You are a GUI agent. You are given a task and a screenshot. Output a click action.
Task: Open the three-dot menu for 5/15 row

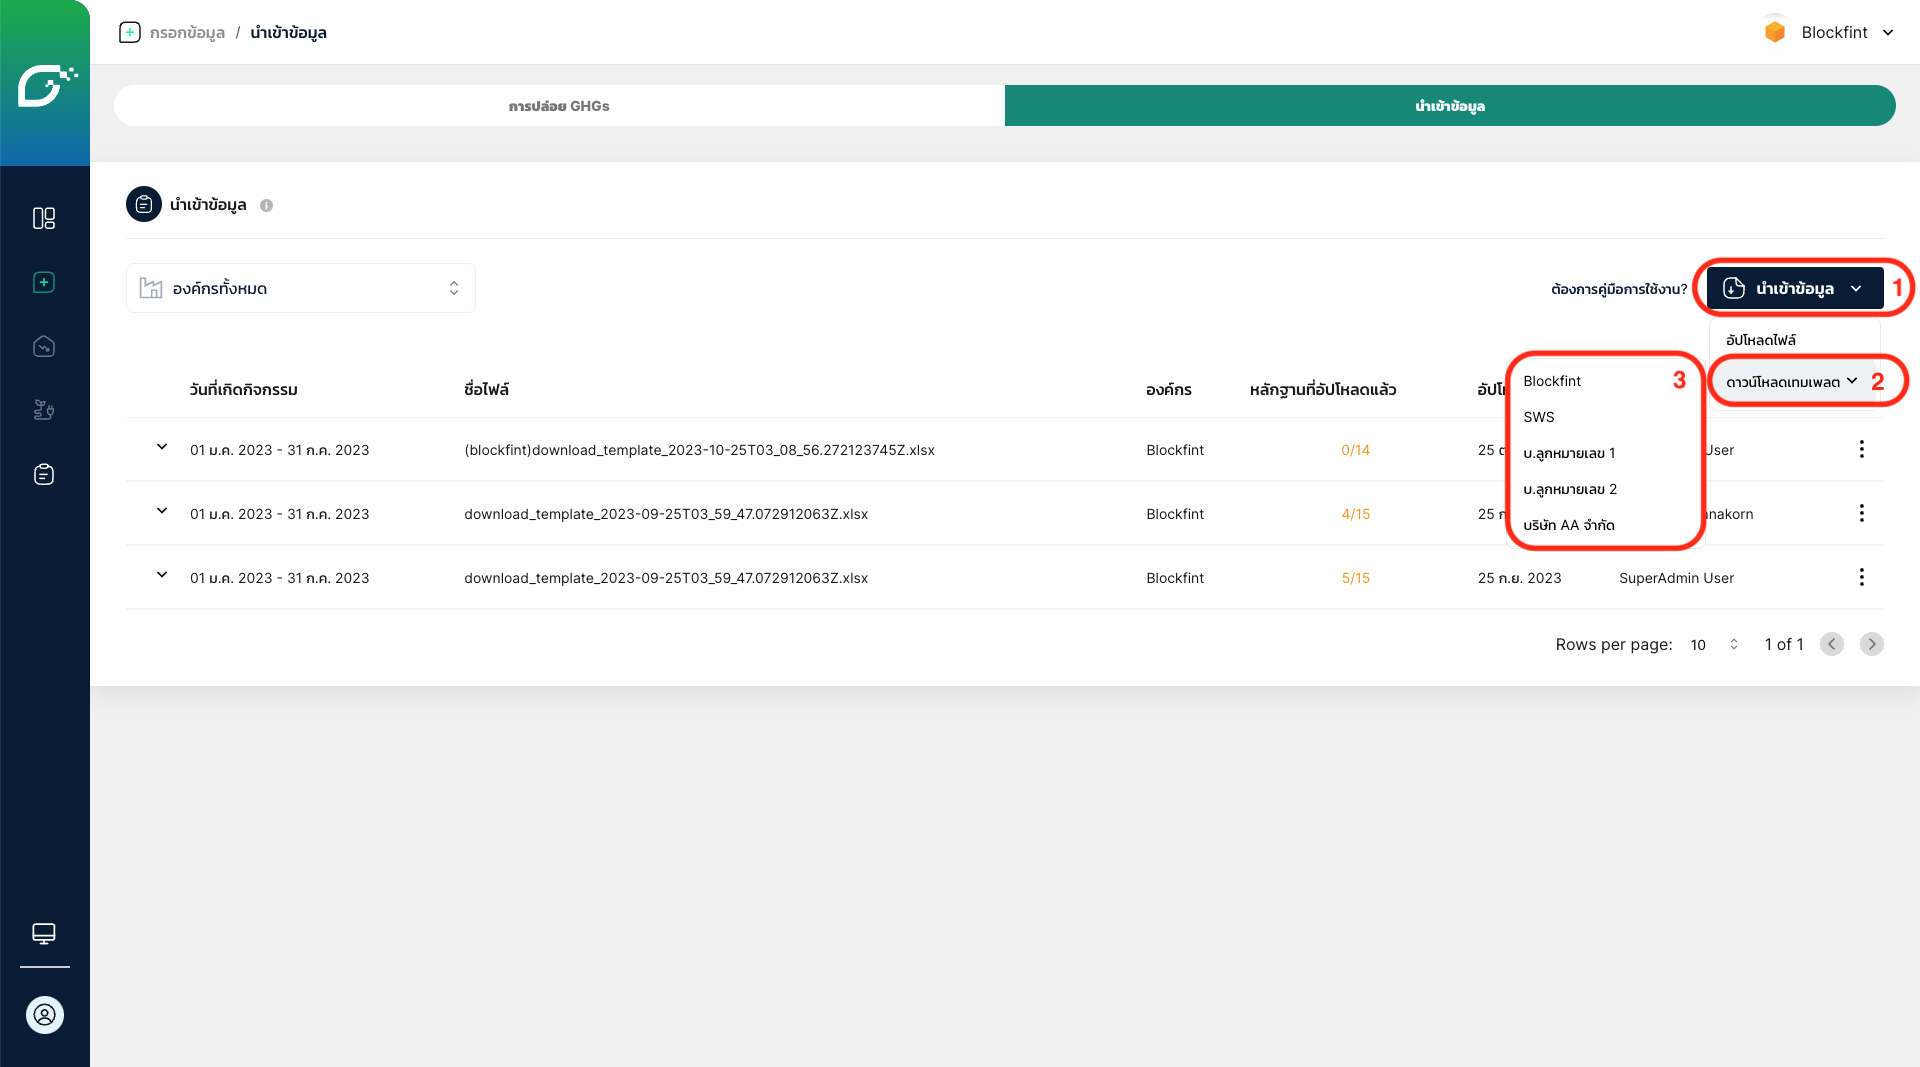pyautogui.click(x=1861, y=577)
